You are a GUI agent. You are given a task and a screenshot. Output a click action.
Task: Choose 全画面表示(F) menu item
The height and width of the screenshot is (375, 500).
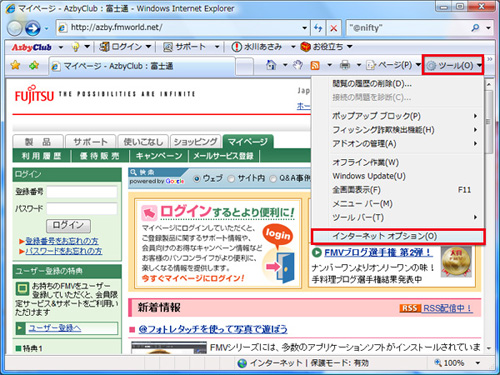(x=397, y=190)
